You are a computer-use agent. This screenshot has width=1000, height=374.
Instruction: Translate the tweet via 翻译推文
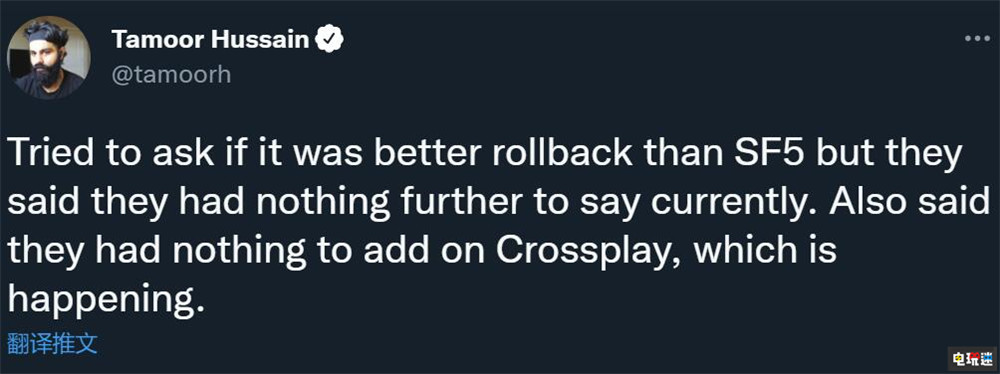coord(52,344)
